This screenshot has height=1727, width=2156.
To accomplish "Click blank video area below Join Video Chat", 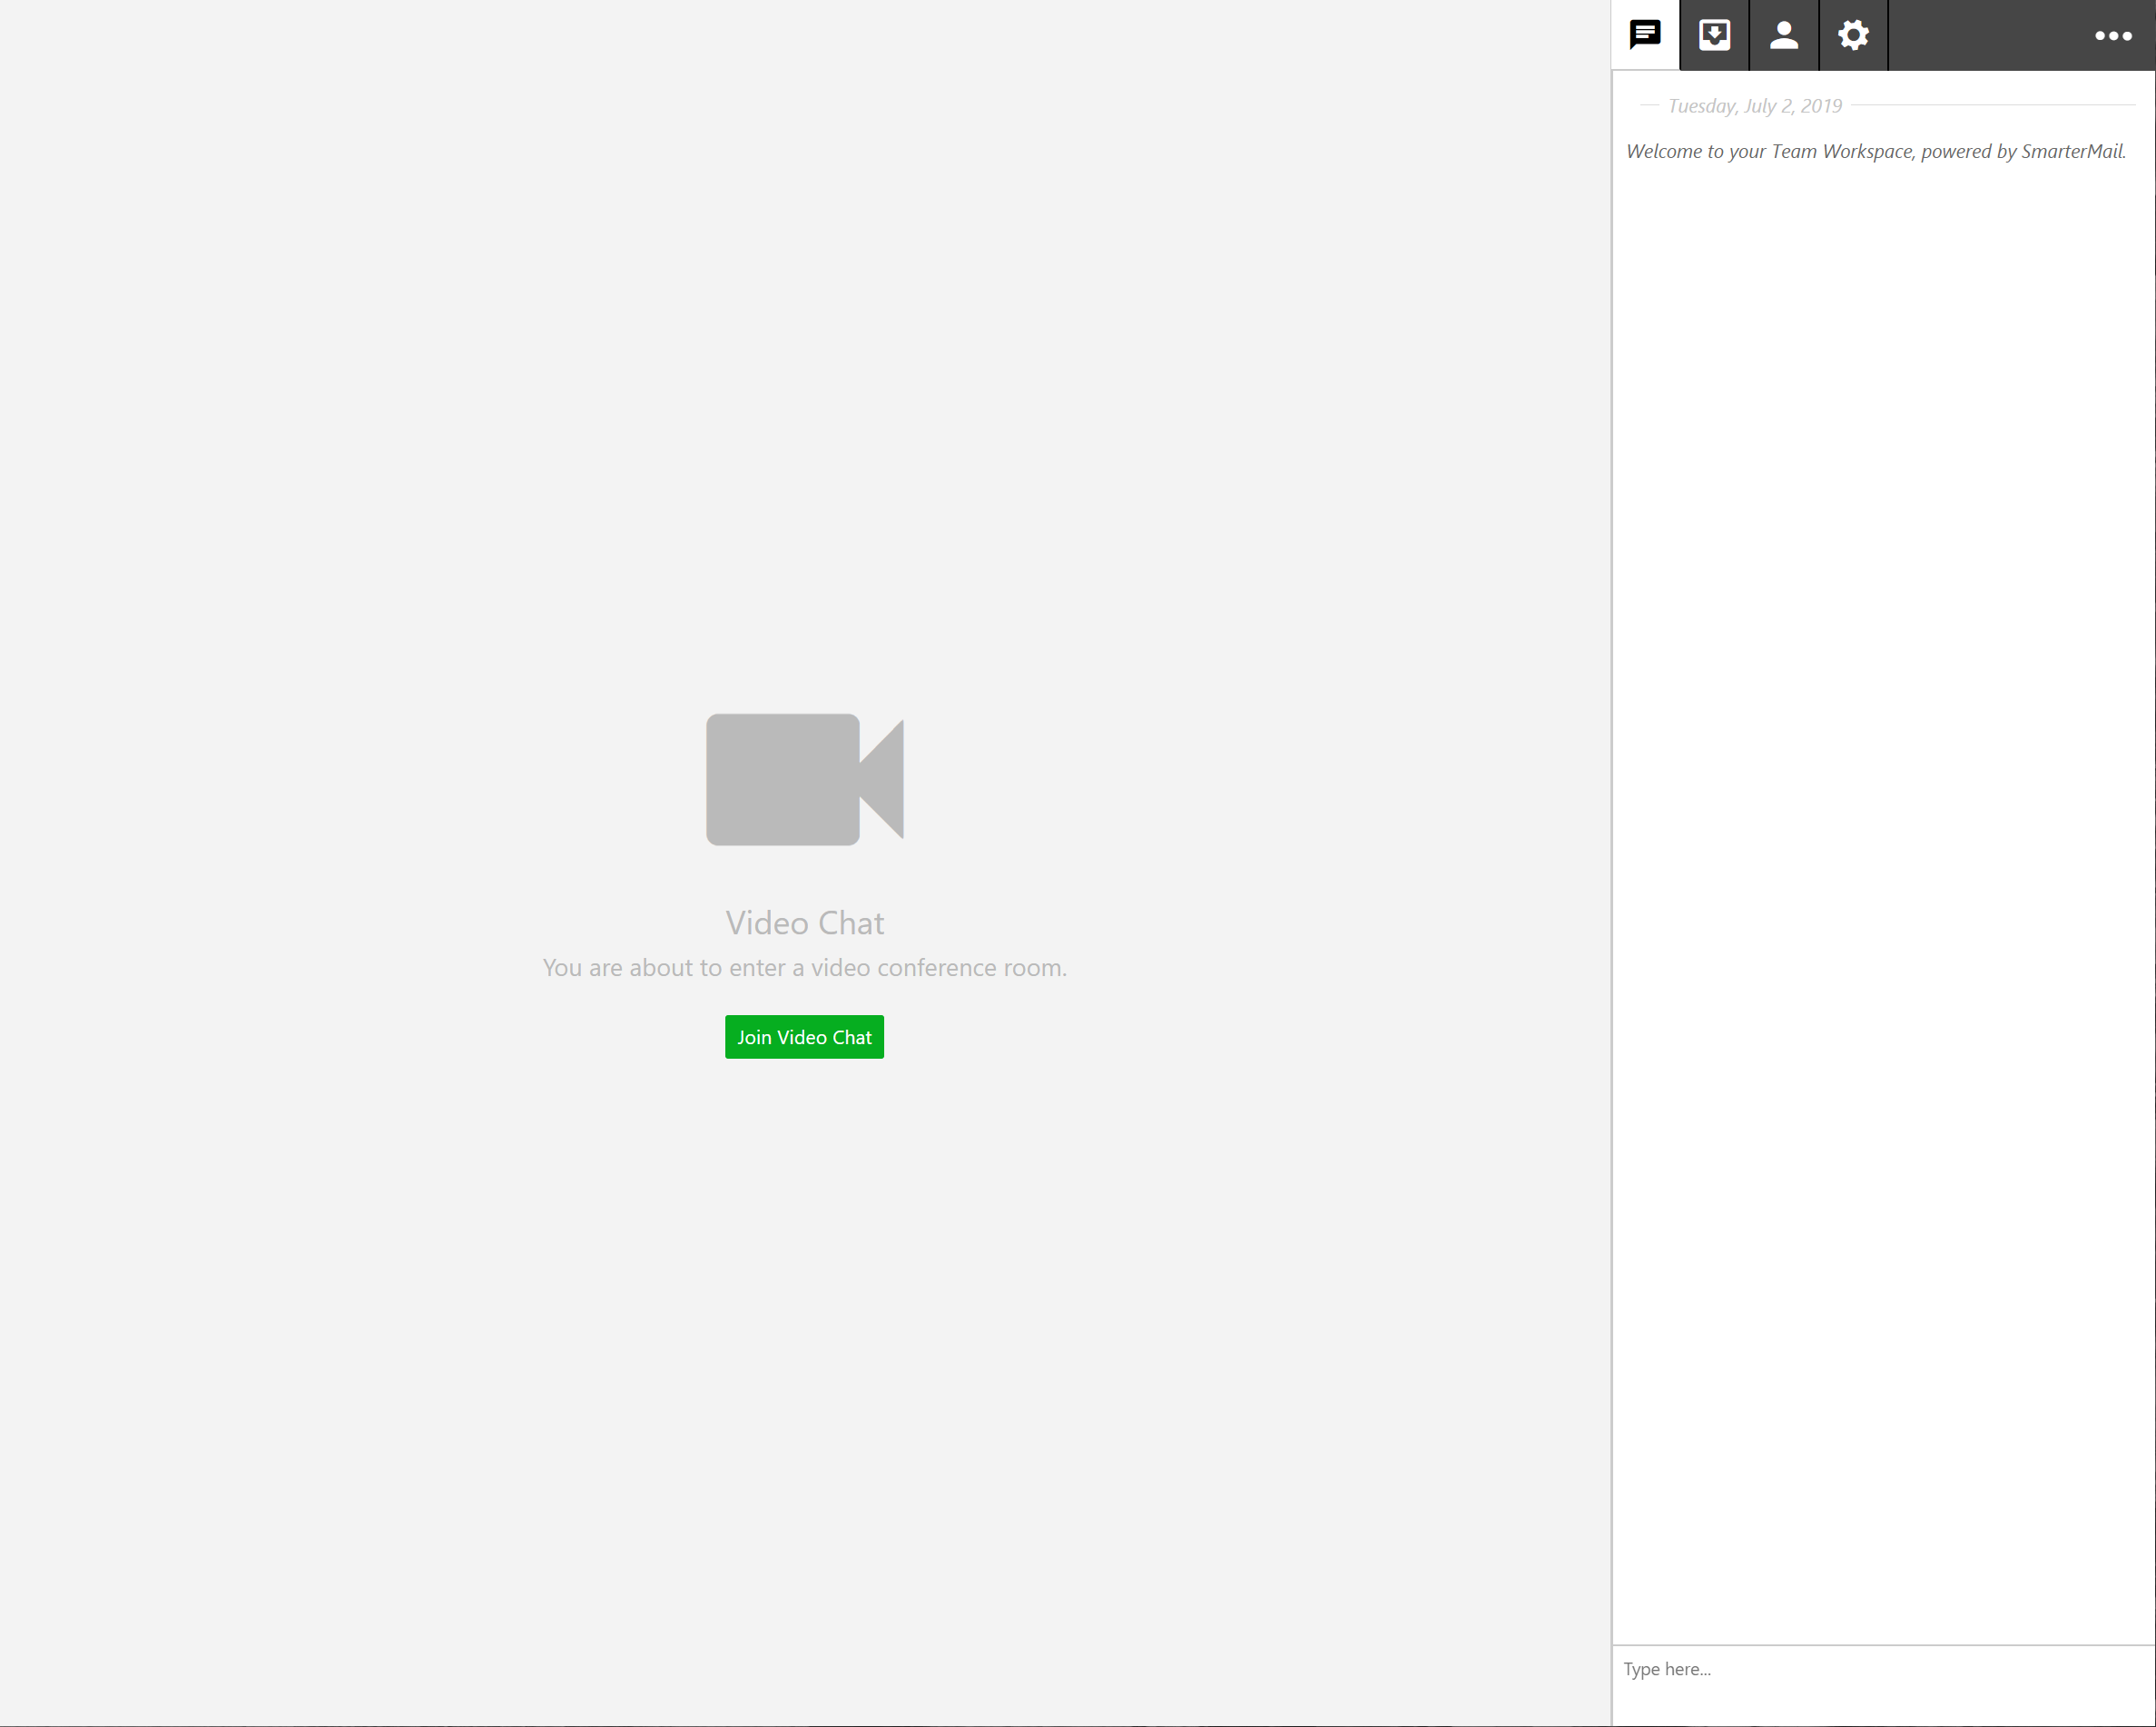I will click(x=804, y=1350).
